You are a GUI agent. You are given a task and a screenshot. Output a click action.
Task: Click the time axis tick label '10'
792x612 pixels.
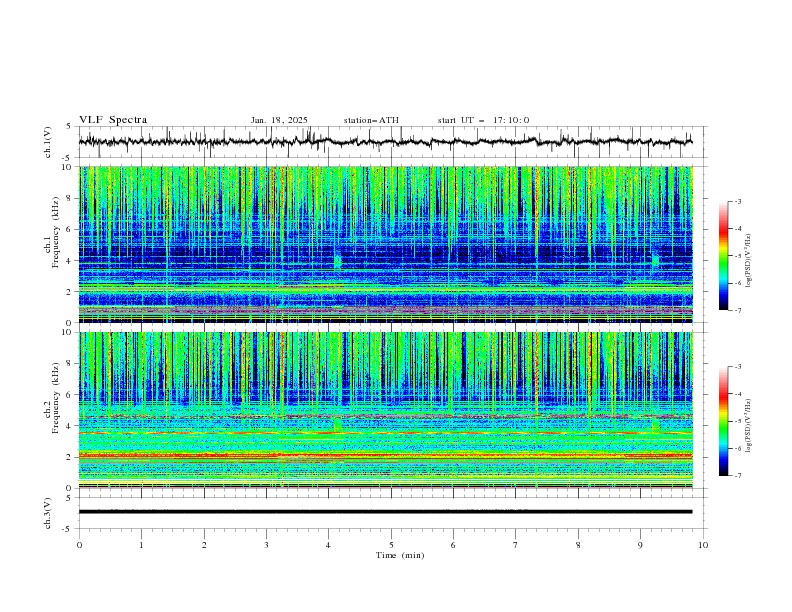pyautogui.click(x=703, y=545)
